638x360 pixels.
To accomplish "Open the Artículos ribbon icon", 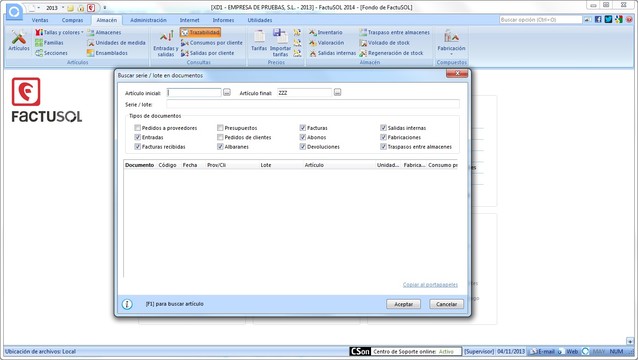I will (x=19, y=40).
